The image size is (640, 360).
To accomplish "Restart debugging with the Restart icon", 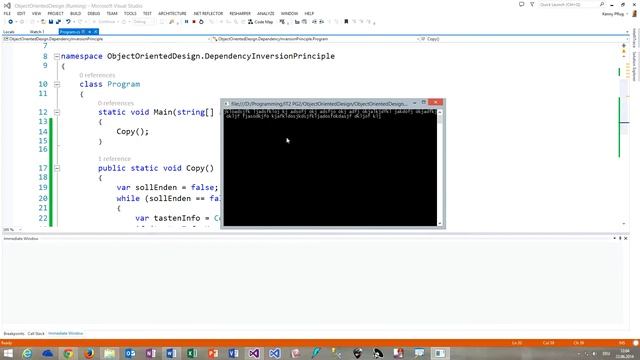I will tap(201, 22).
